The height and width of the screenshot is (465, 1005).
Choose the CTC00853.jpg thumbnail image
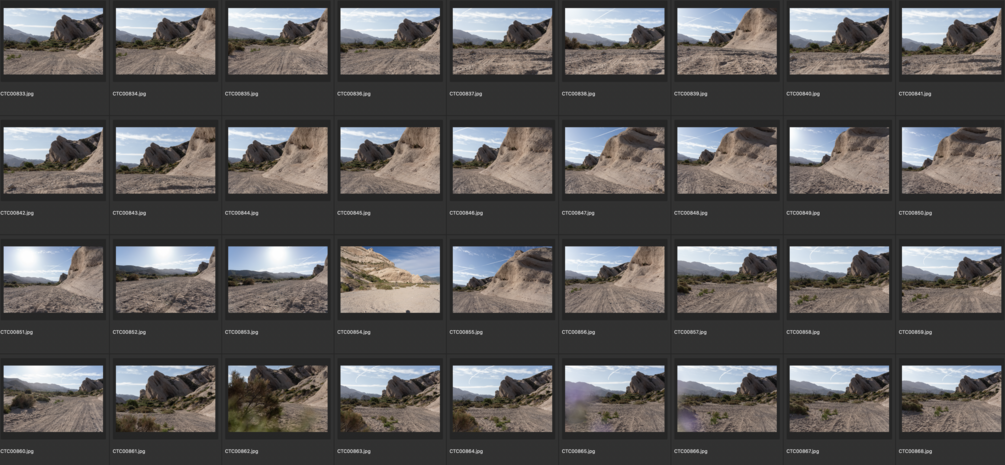point(278,280)
